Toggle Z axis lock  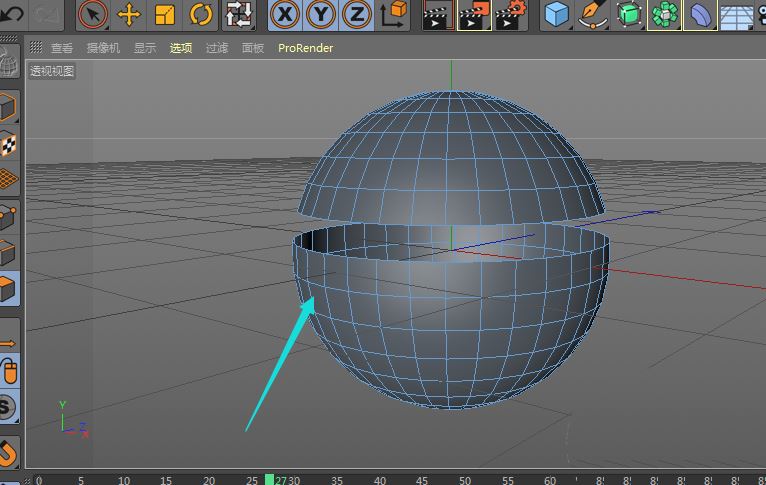355,14
